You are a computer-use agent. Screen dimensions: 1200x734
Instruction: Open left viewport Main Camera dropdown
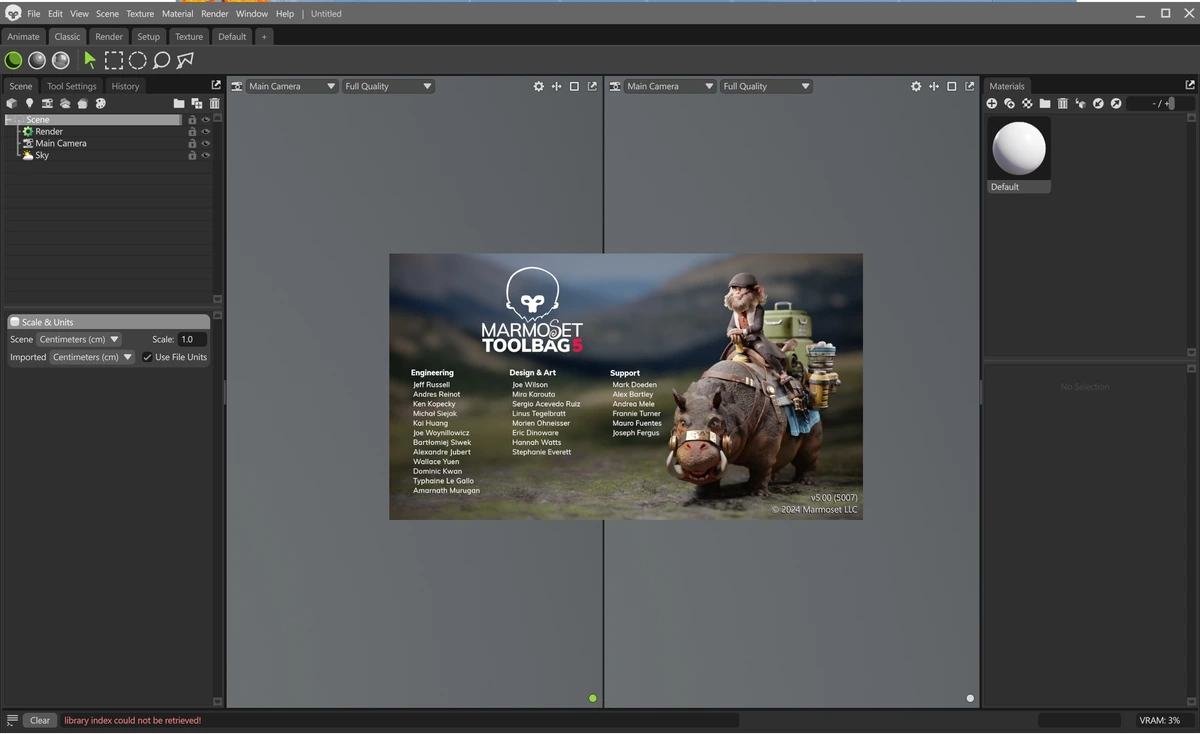click(x=291, y=86)
